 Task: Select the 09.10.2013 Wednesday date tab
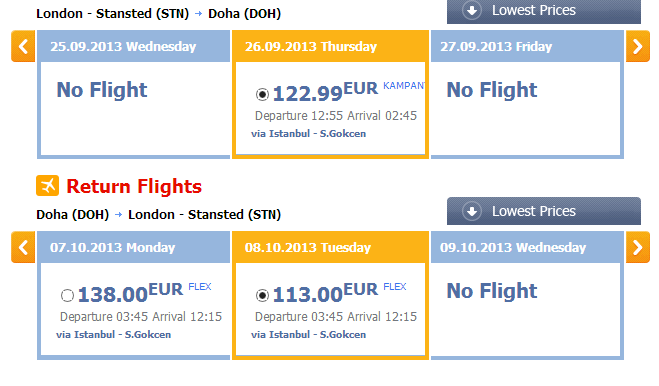(527, 247)
